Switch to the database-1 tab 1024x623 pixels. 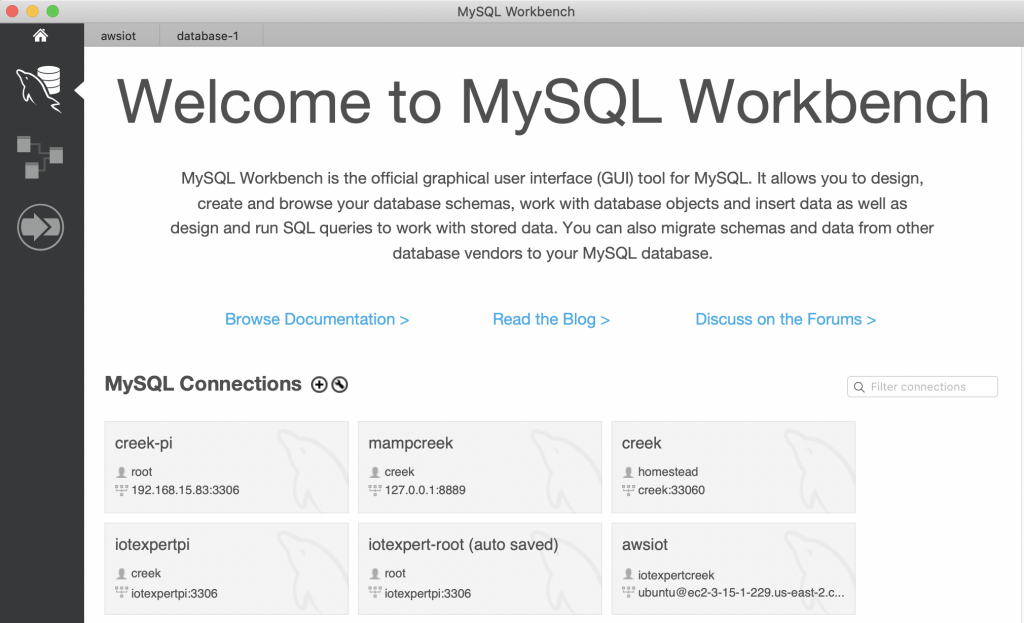click(208, 36)
